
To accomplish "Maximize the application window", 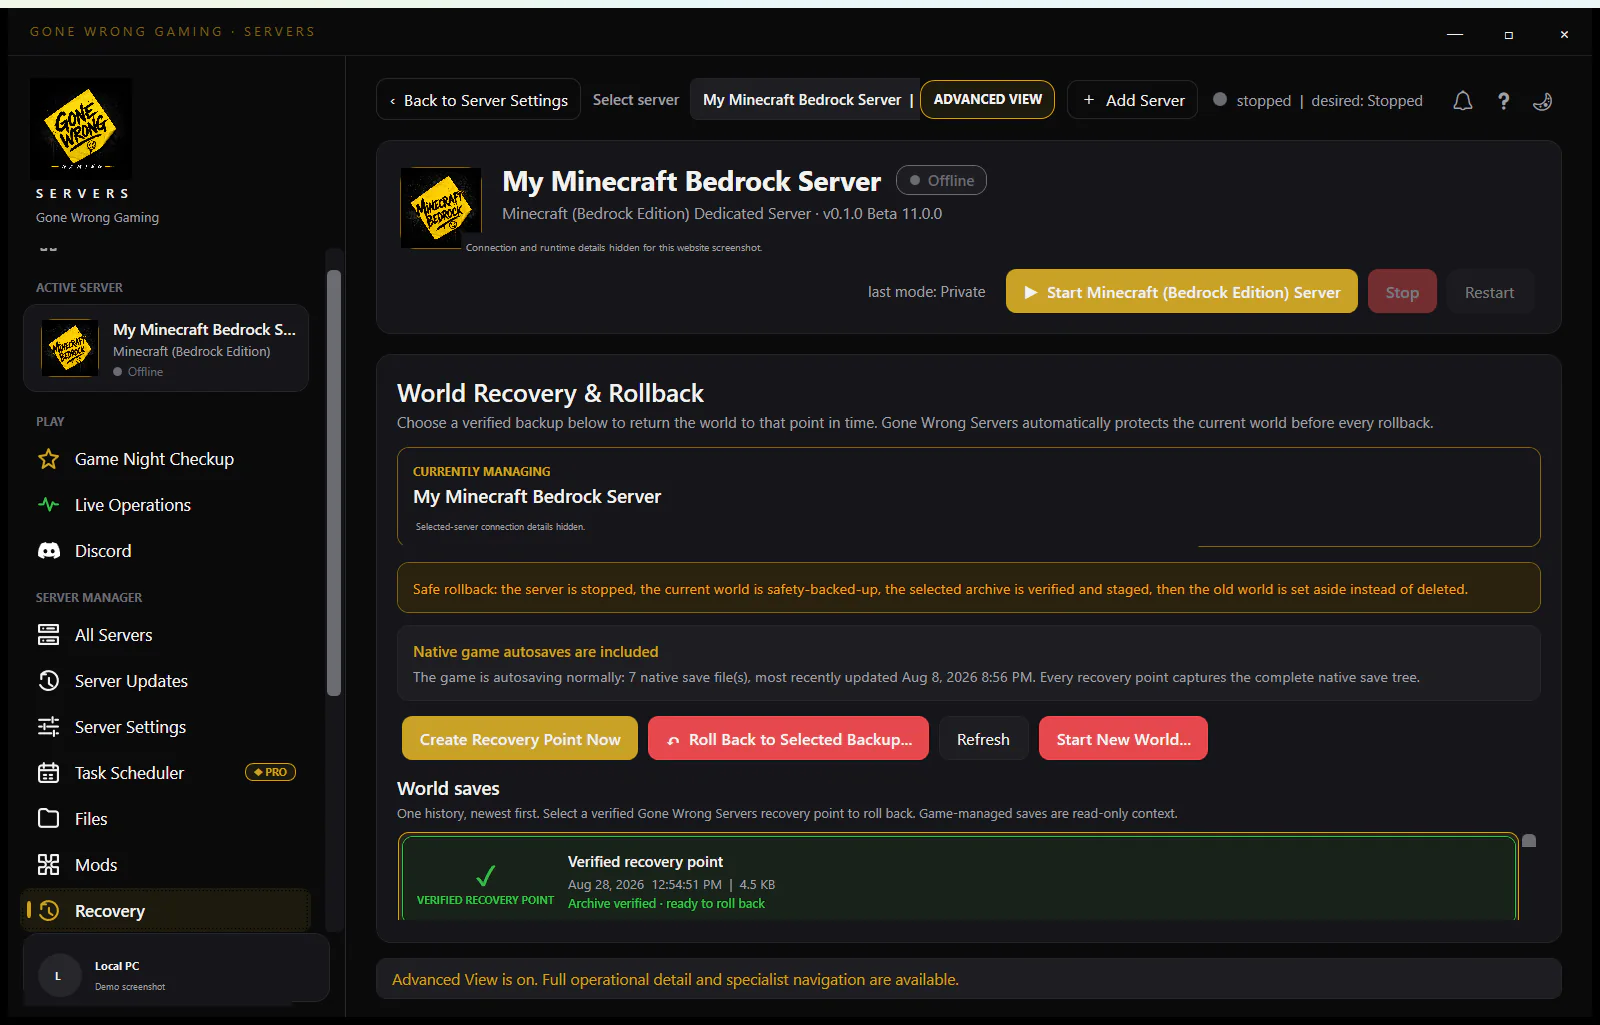I will pyautogui.click(x=1508, y=34).
